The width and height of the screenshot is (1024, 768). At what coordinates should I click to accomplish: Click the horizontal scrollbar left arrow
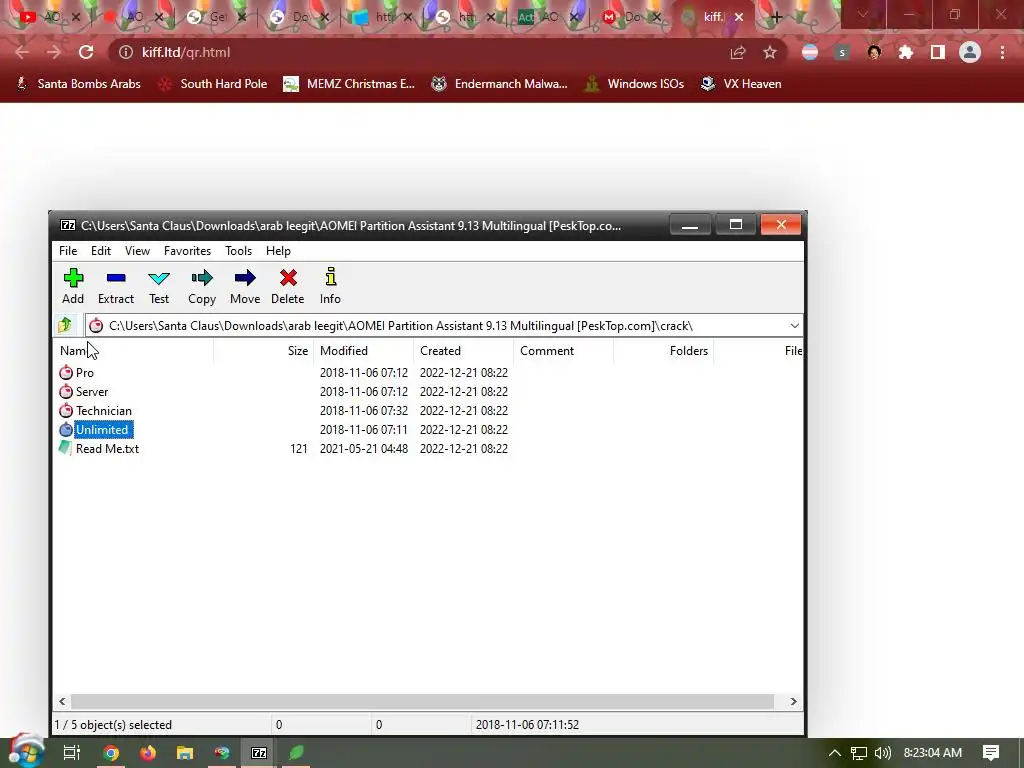click(x=62, y=701)
